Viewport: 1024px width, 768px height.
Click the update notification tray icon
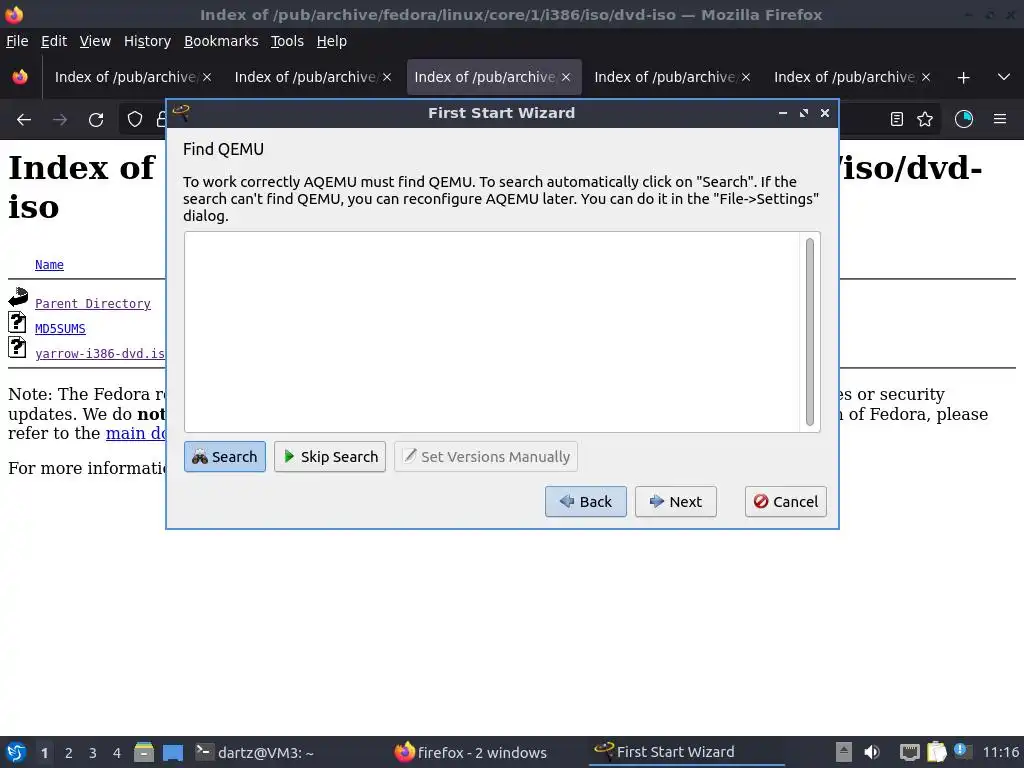point(963,751)
